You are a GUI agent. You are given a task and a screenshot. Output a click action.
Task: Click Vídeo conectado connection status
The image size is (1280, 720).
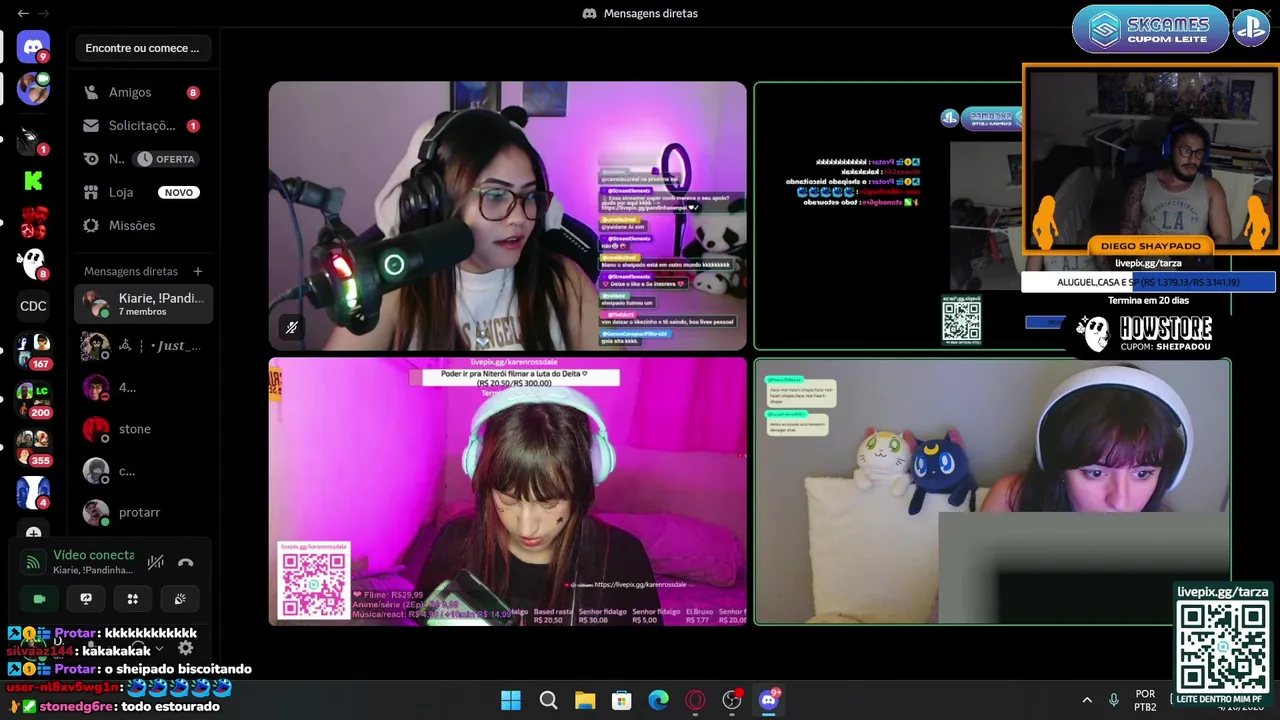tap(93, 555)
